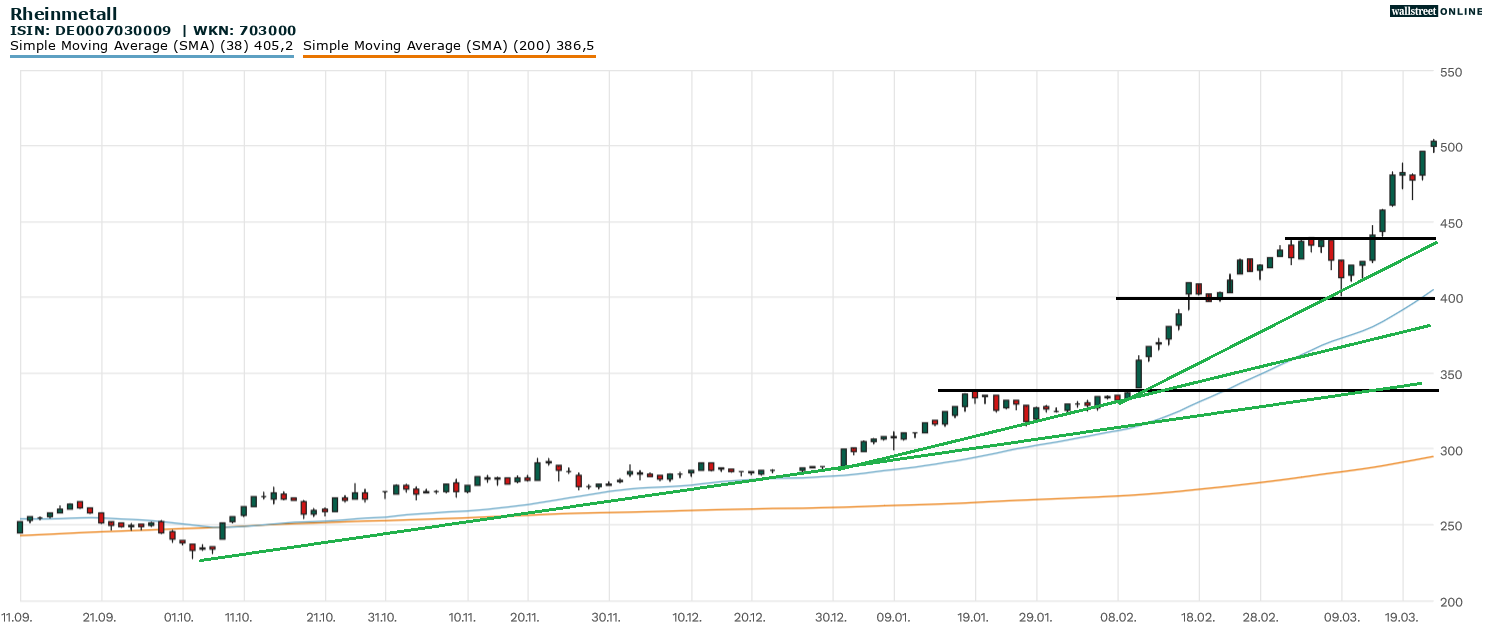Viewport: 1490px width, 622px height.
Task: Click the blue line under the SMA 38 legend
Action: point(151,57)
